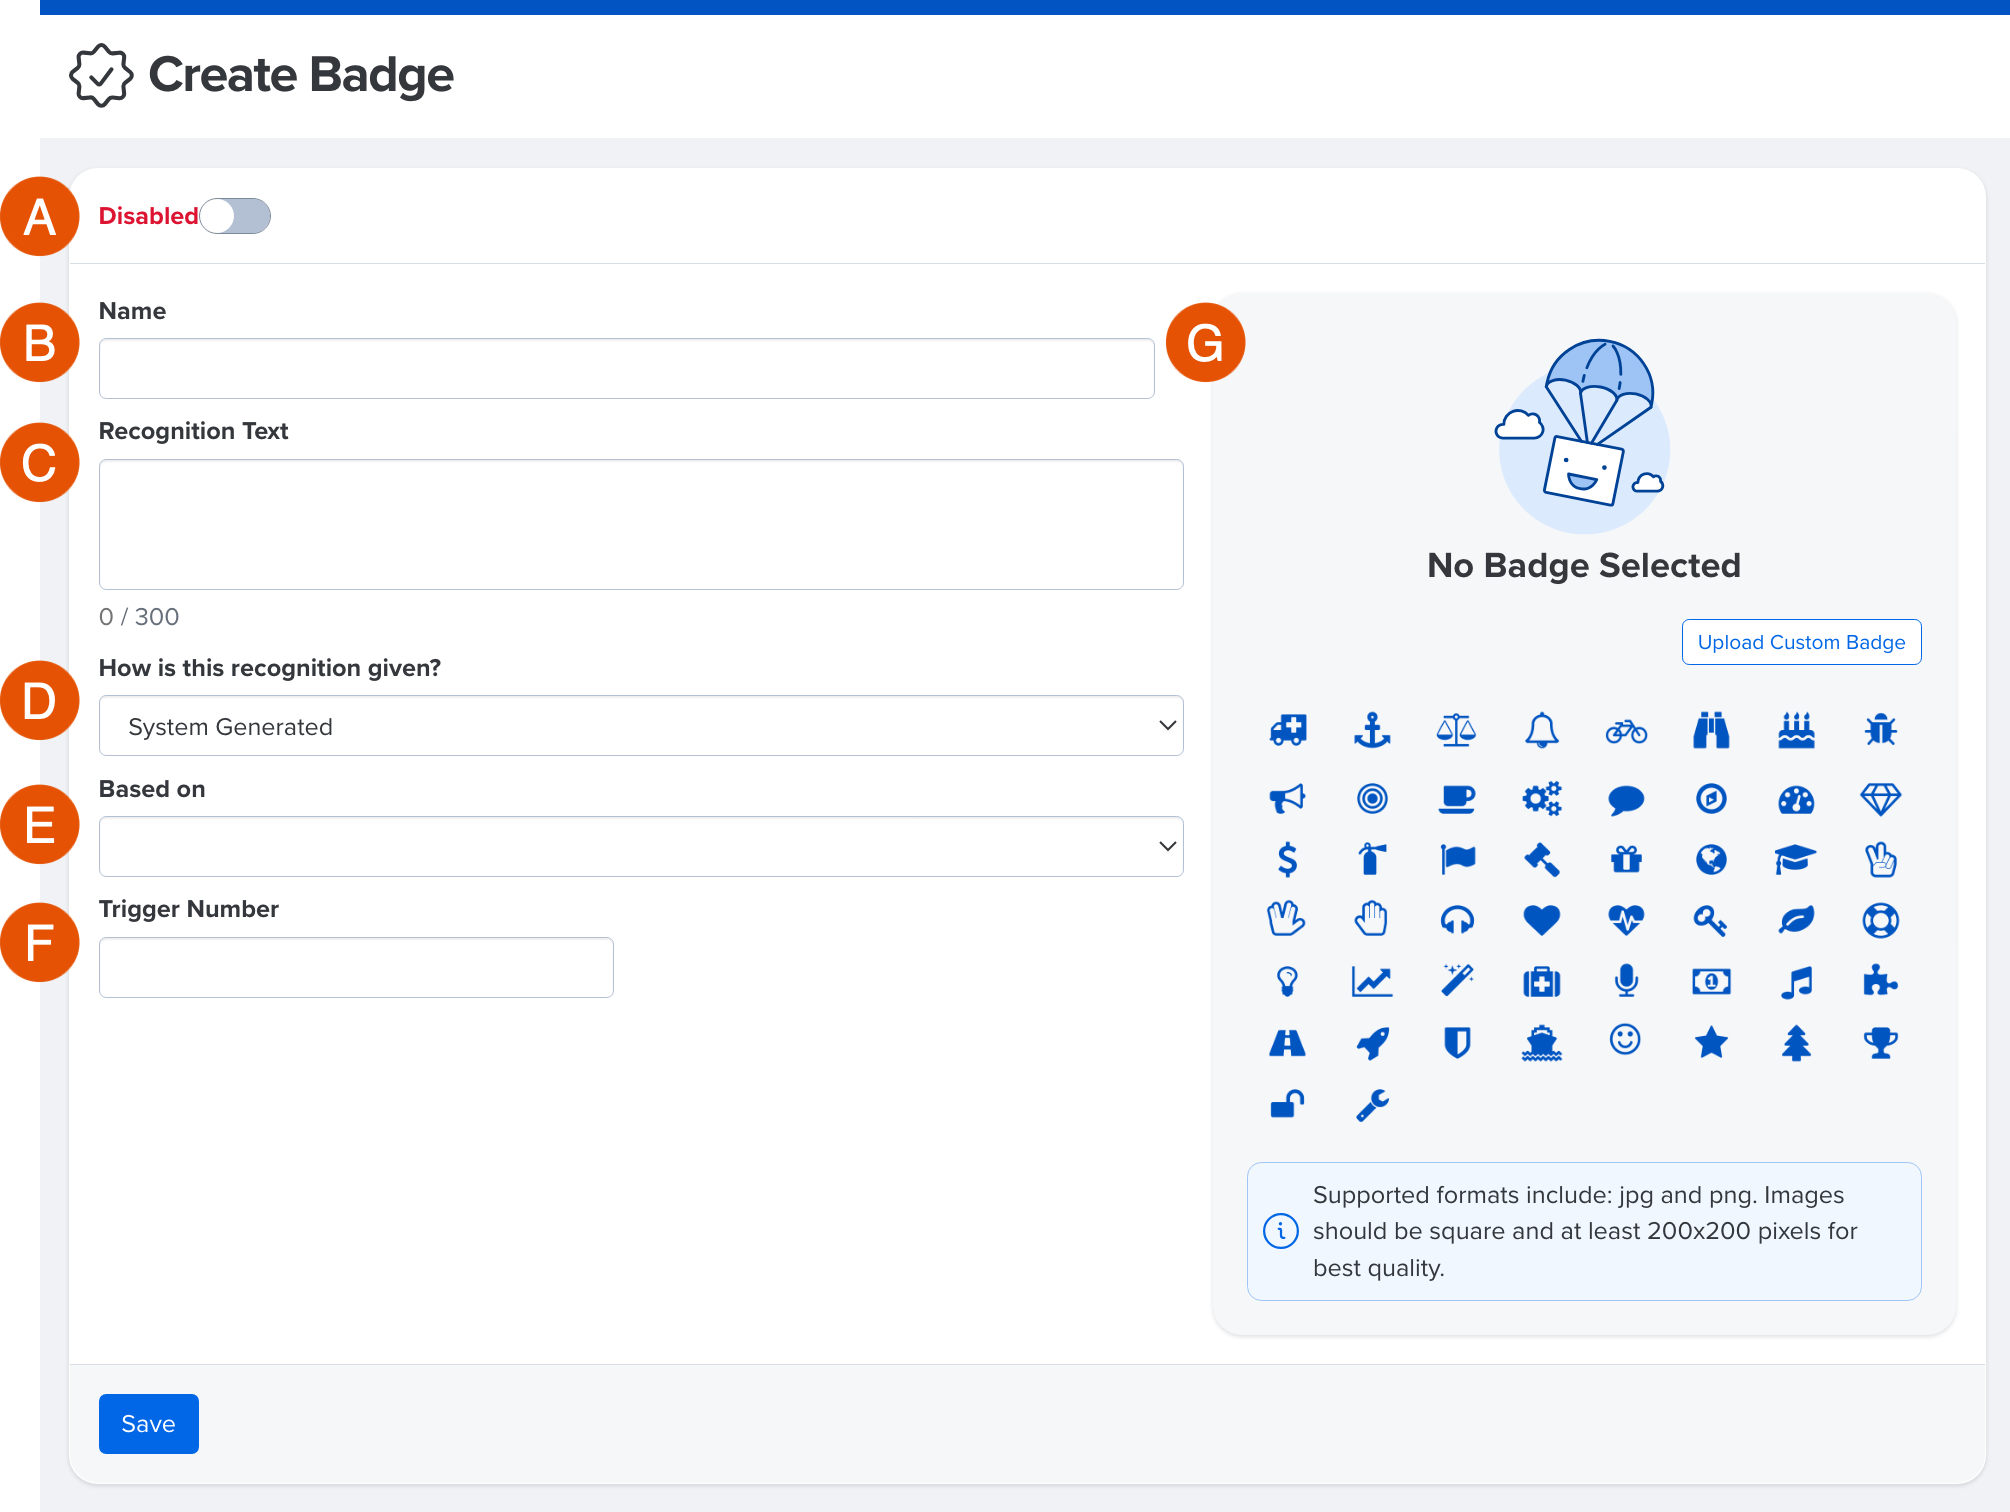Select the anchor badge icon
The image size is (2010, 1512).
tap(1372, 731)
